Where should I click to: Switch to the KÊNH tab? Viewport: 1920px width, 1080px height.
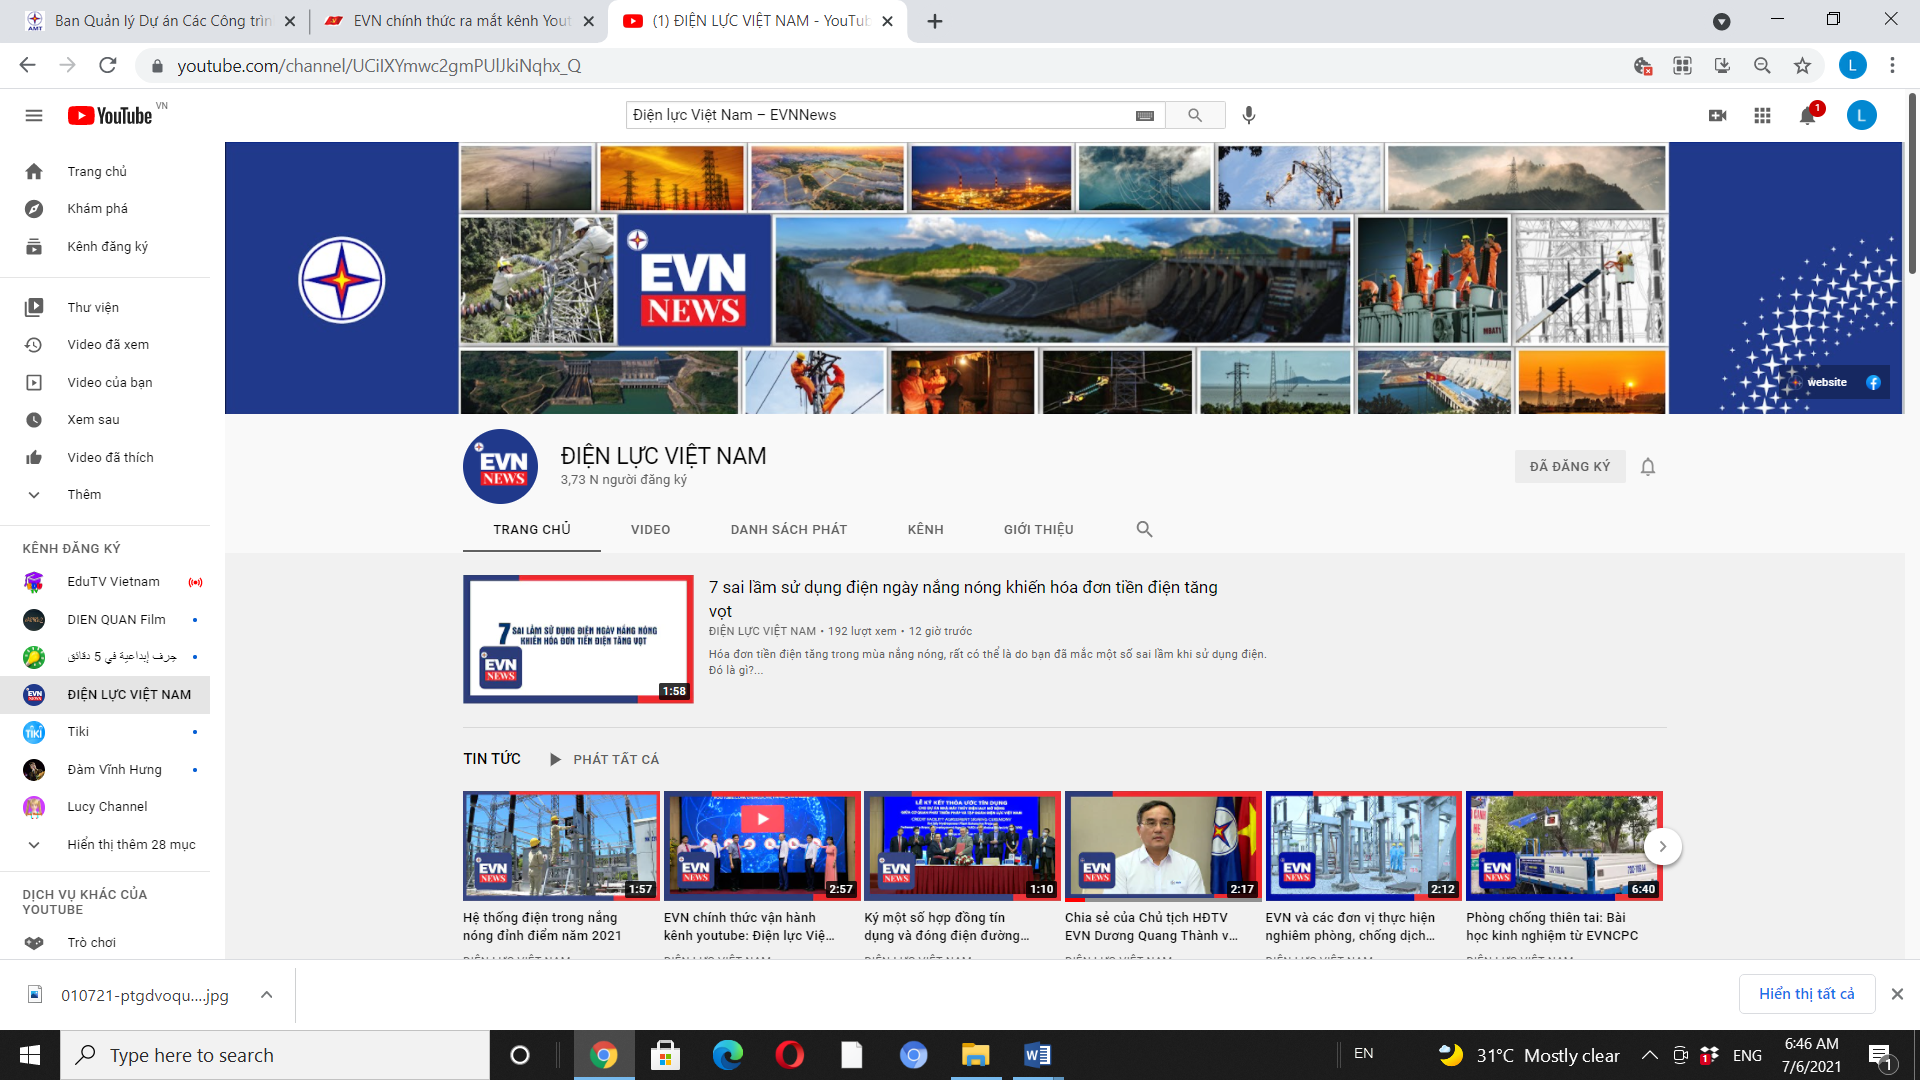point(926,529)
